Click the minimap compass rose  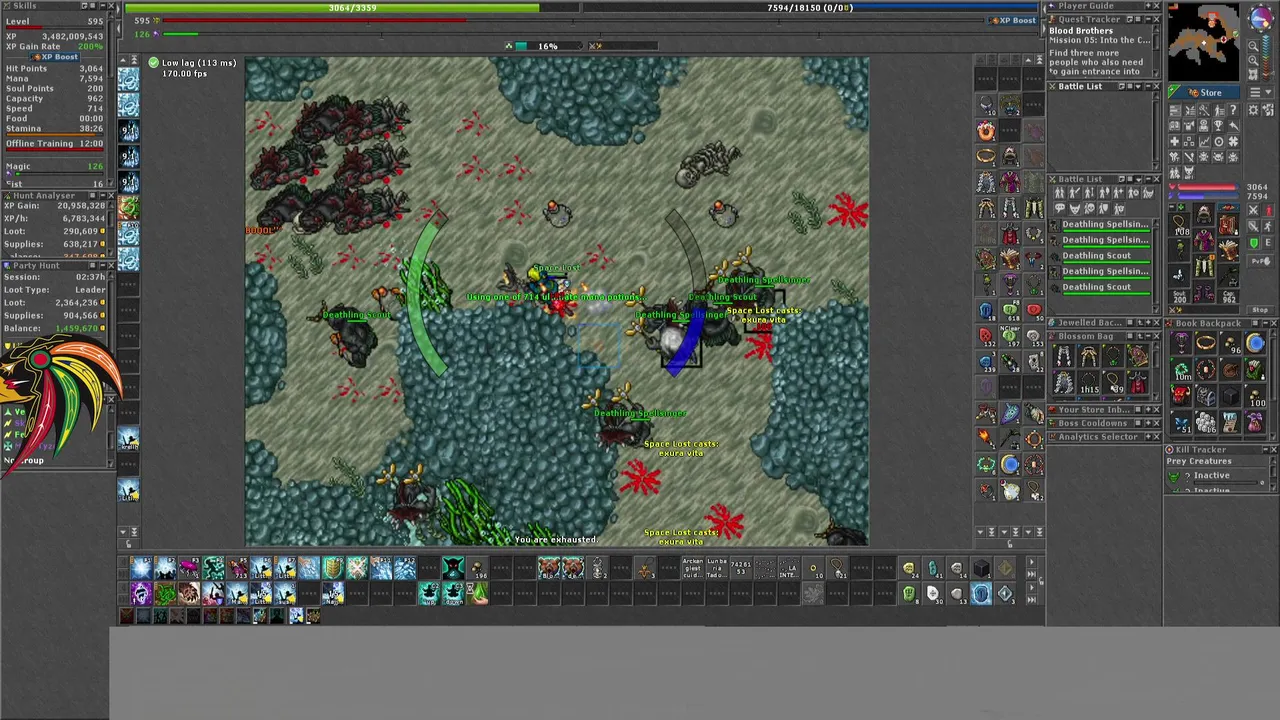coord(1261,17)
